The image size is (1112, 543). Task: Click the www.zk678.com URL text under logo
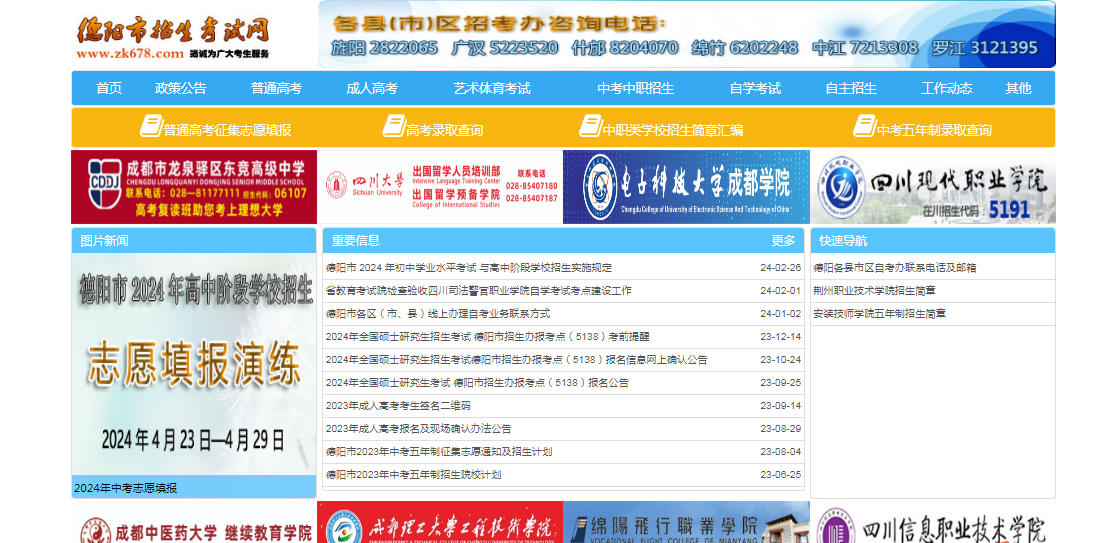tap(130, 54)
